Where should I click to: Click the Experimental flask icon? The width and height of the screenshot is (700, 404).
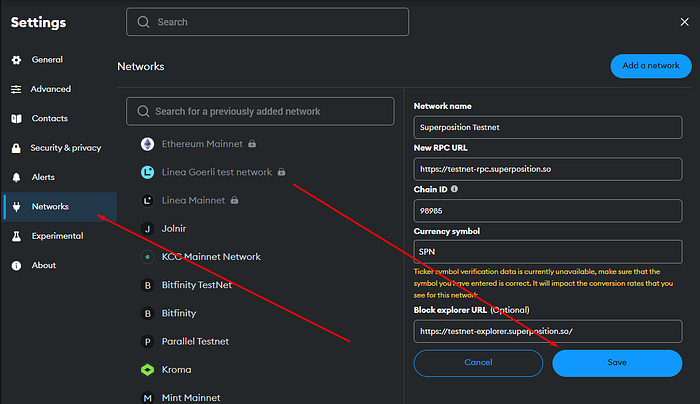pos(16,236)
